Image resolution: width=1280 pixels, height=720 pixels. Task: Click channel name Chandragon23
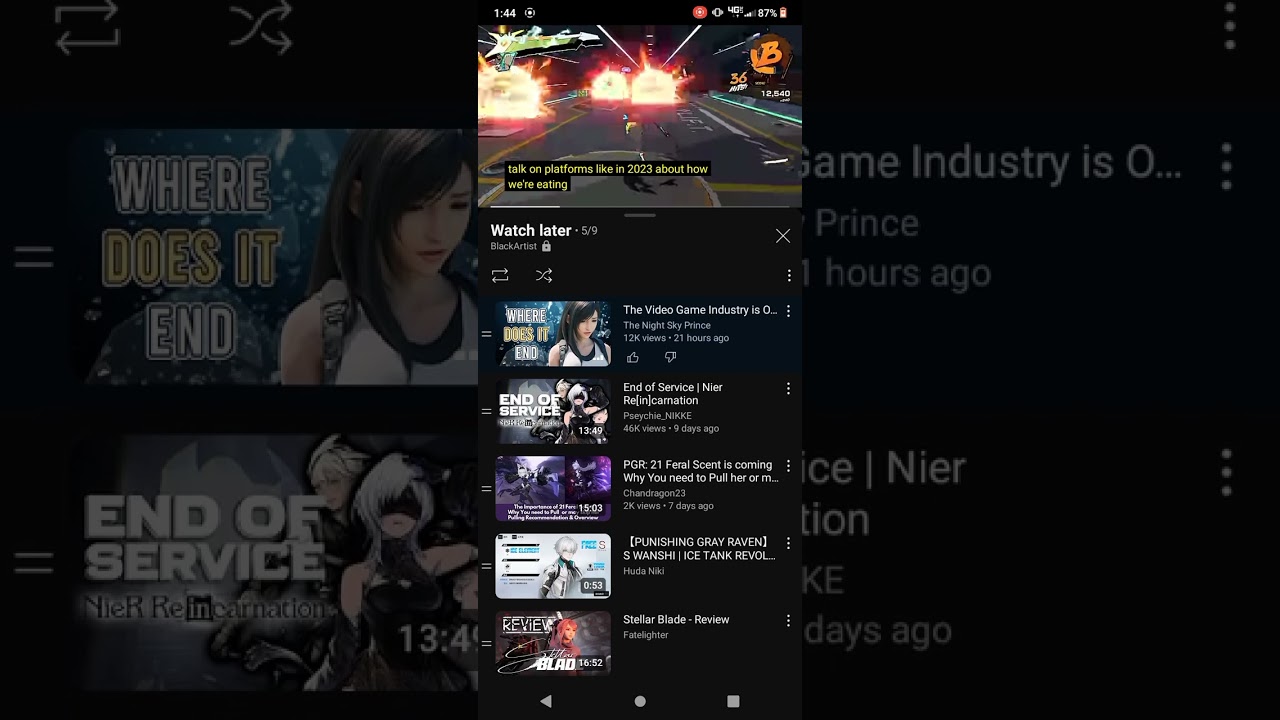click(654, 493)
